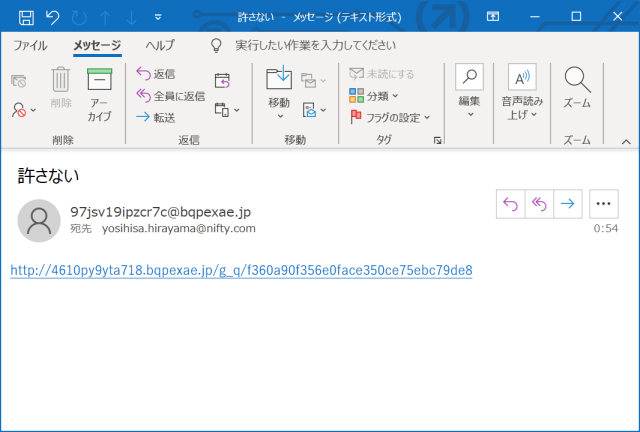Go to previous item with up arrow
640x432 pixels.
coord(105,18)
